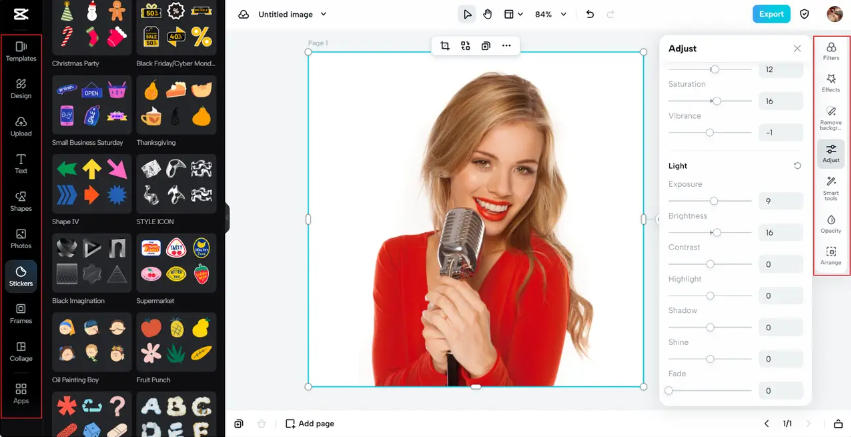The image size is (851, 437).
Task: Open the Upload sidebar panel
Action: 21,126
